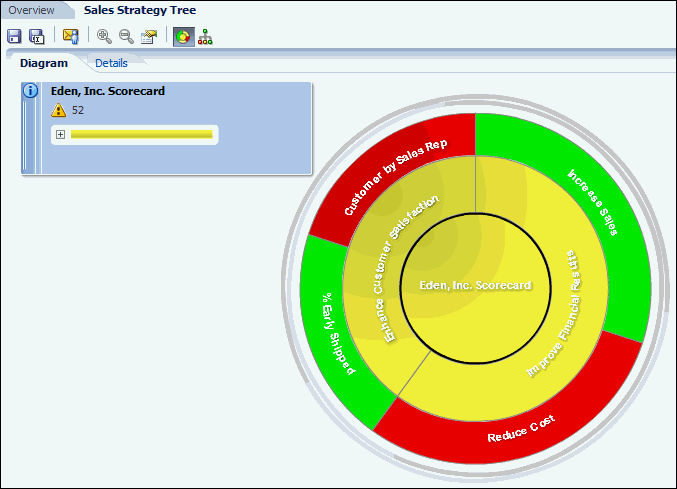Viewport: 677px width, 489px height.
Task: Click the Save toolbar icon
Action: click(x=14, y=36)
